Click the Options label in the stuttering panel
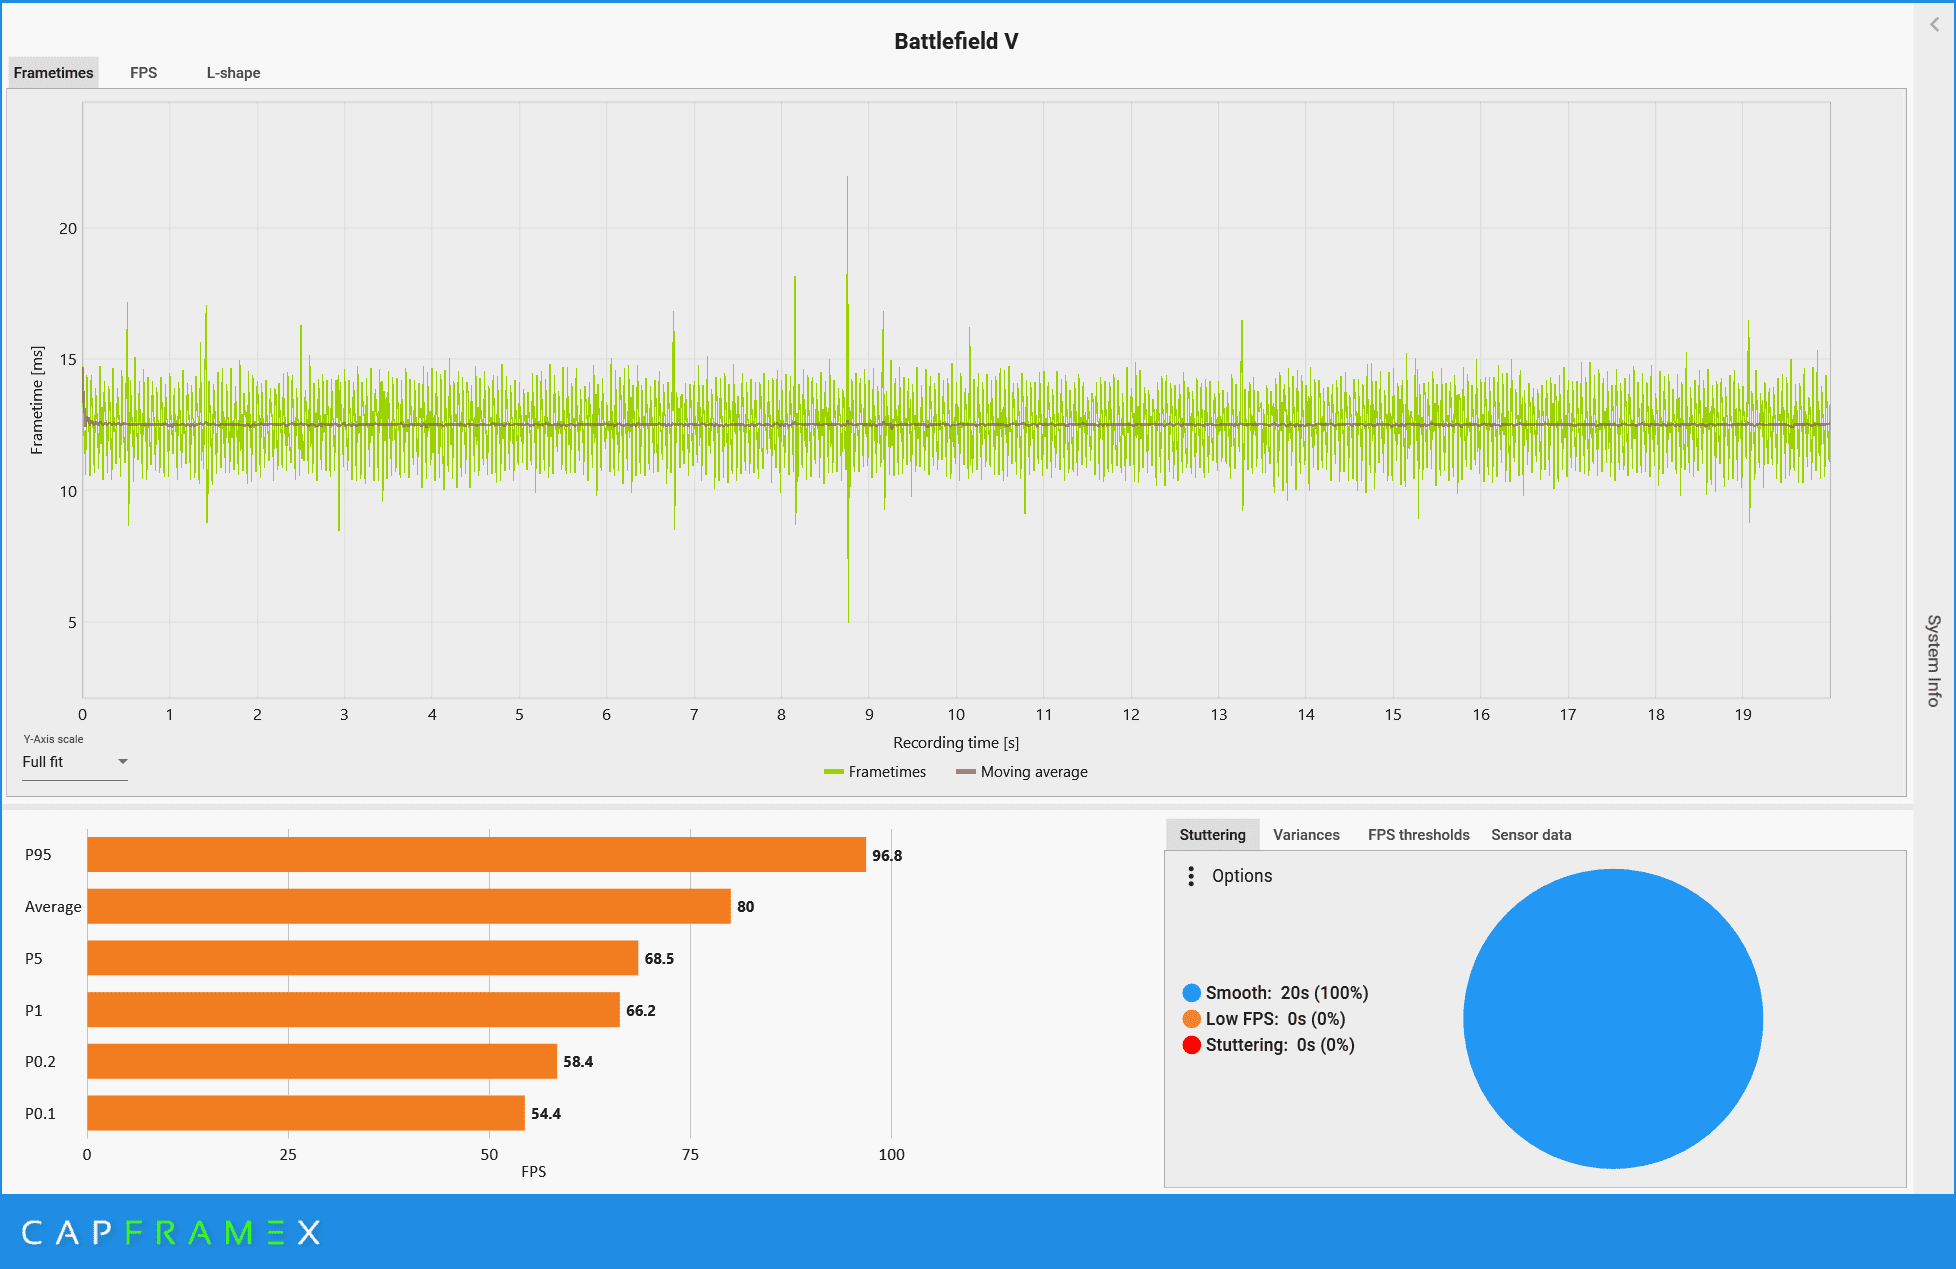This screenshot has height=1269, width=1956. click(1242, 876)
